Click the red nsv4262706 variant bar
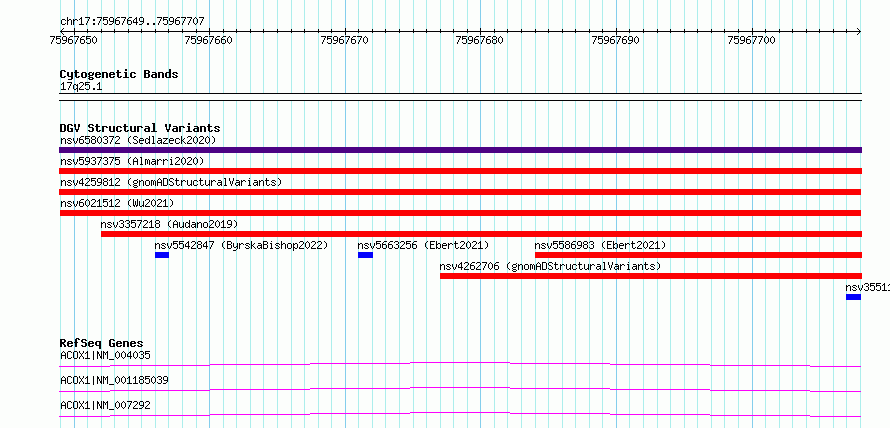890x428 pixels. click(x=650, y=276)
